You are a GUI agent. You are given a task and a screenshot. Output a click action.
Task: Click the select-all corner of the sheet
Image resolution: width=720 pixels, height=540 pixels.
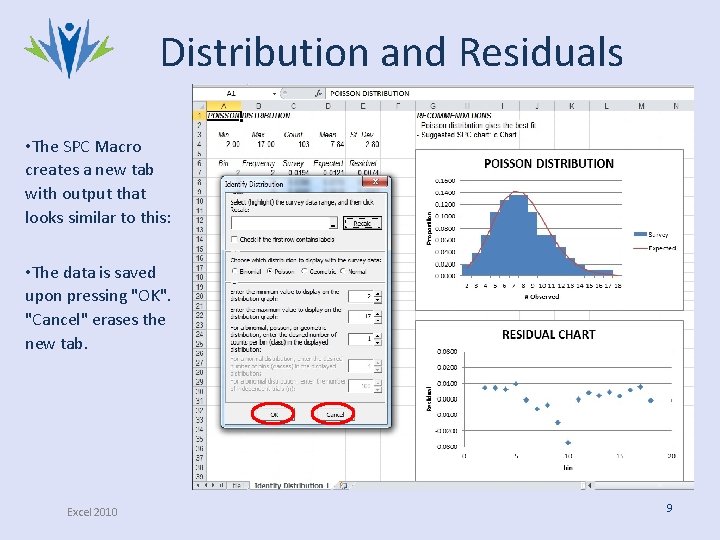tap(199, 106)
